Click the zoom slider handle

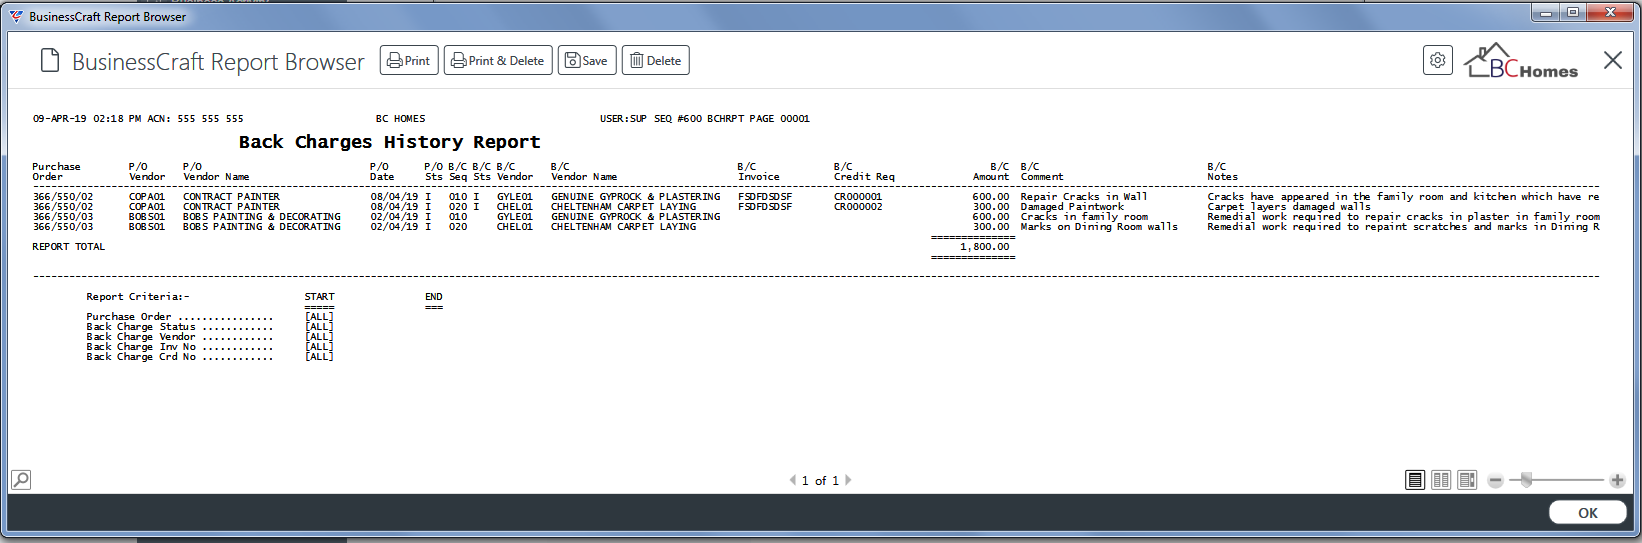pyautogui.click(x=1526, y=481)
